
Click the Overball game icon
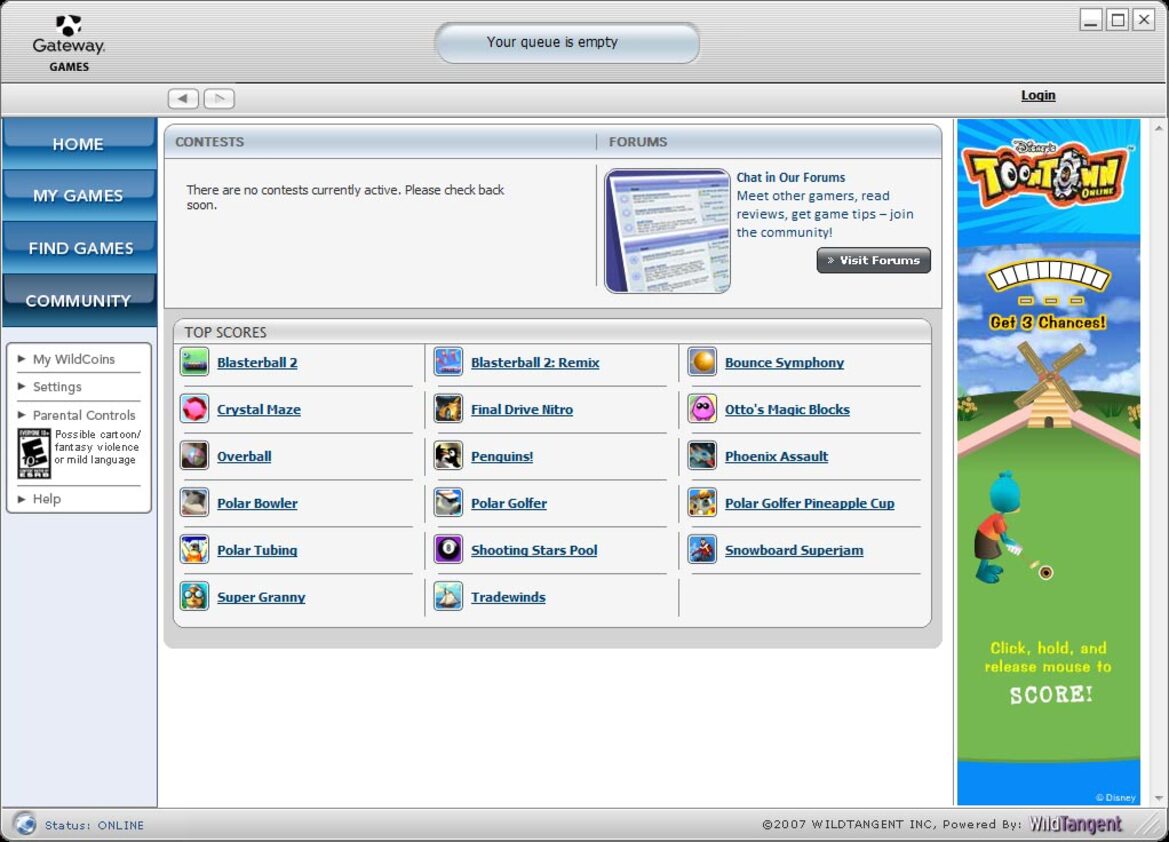[195, 456]
